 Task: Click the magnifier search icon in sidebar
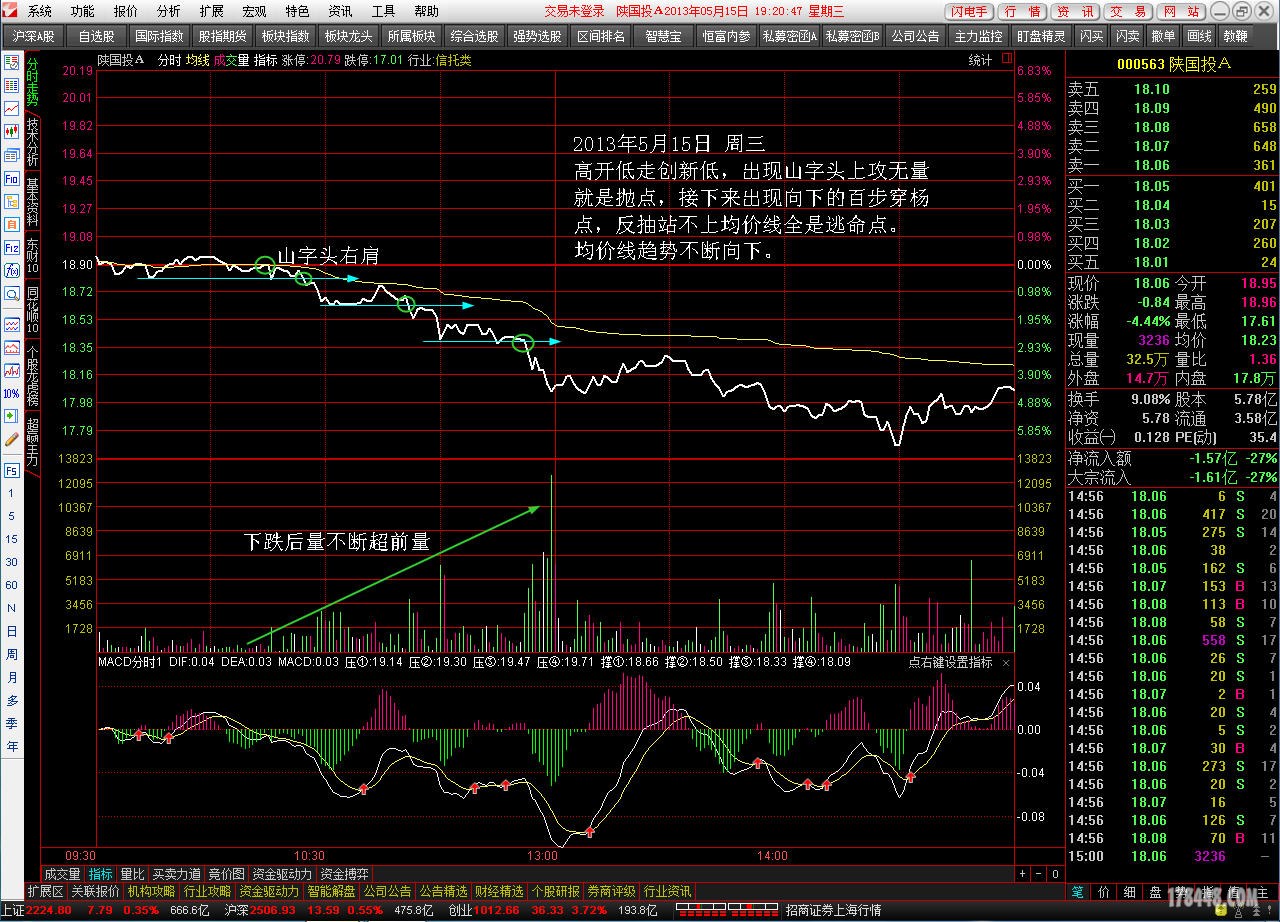12,294
